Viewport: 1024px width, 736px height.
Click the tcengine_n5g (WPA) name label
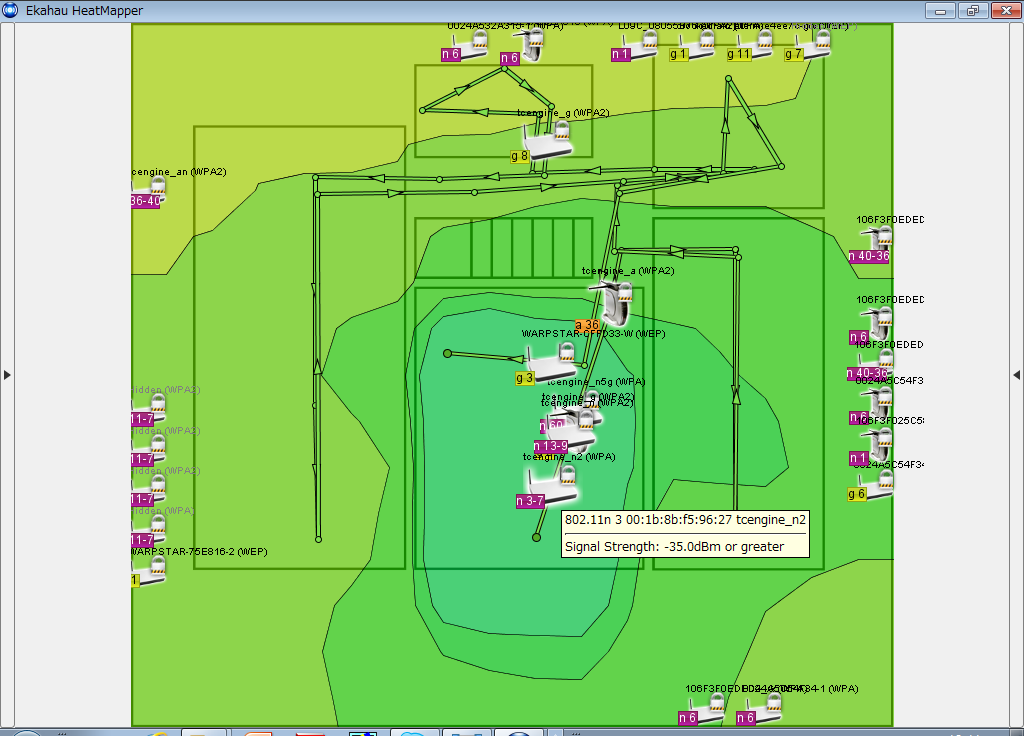point(596,382)
